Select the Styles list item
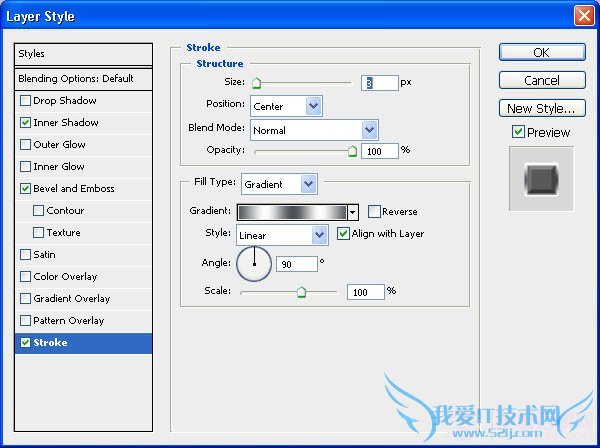The width and height of the screenshot is (600, 448). pos(85,54)
